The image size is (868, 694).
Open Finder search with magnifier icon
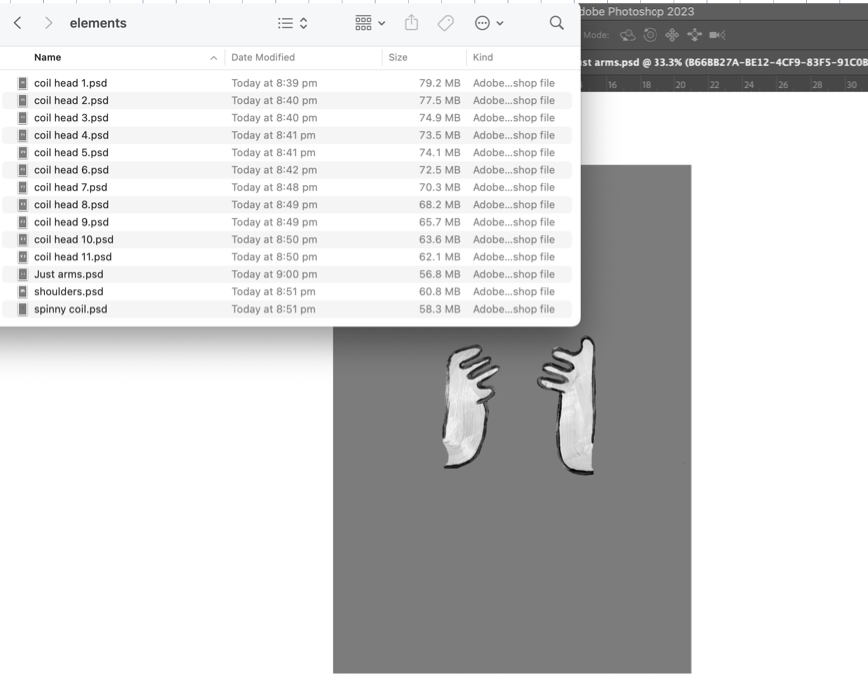[x=556, y=23]
